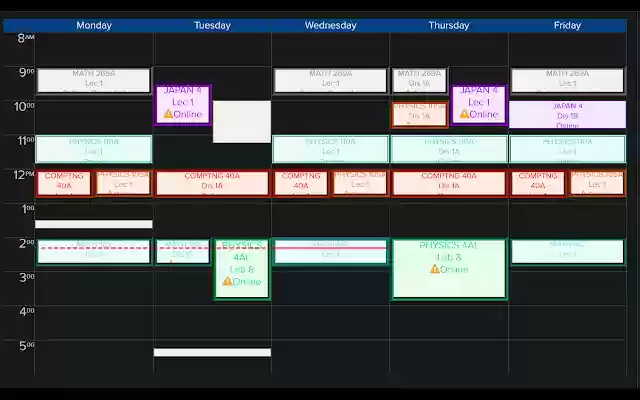Click the 3:00 time label
640x400 pixels.
tap(26, 277)
